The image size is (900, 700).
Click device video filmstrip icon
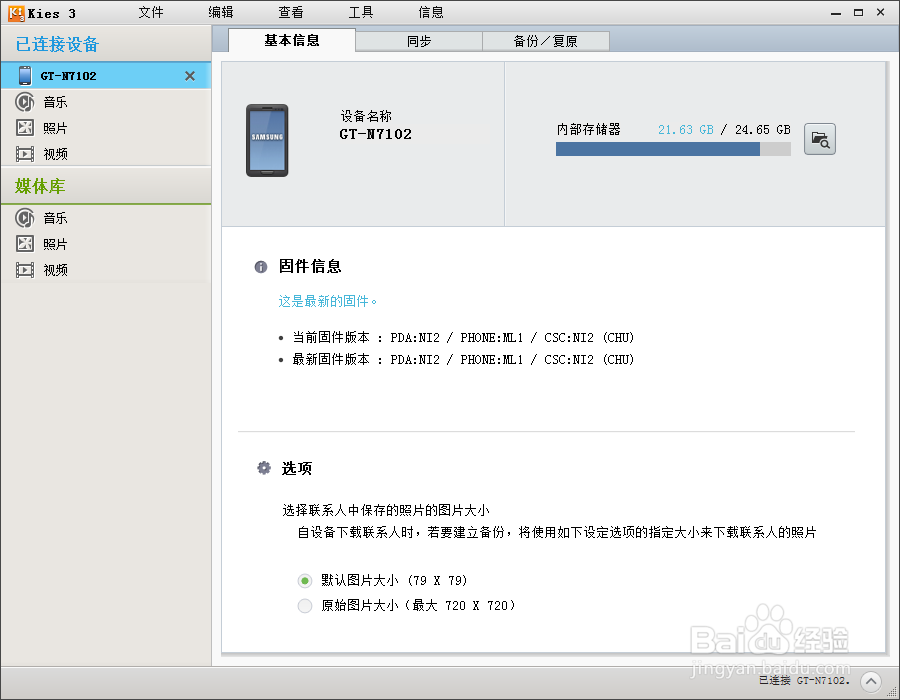tap(25, 154)
